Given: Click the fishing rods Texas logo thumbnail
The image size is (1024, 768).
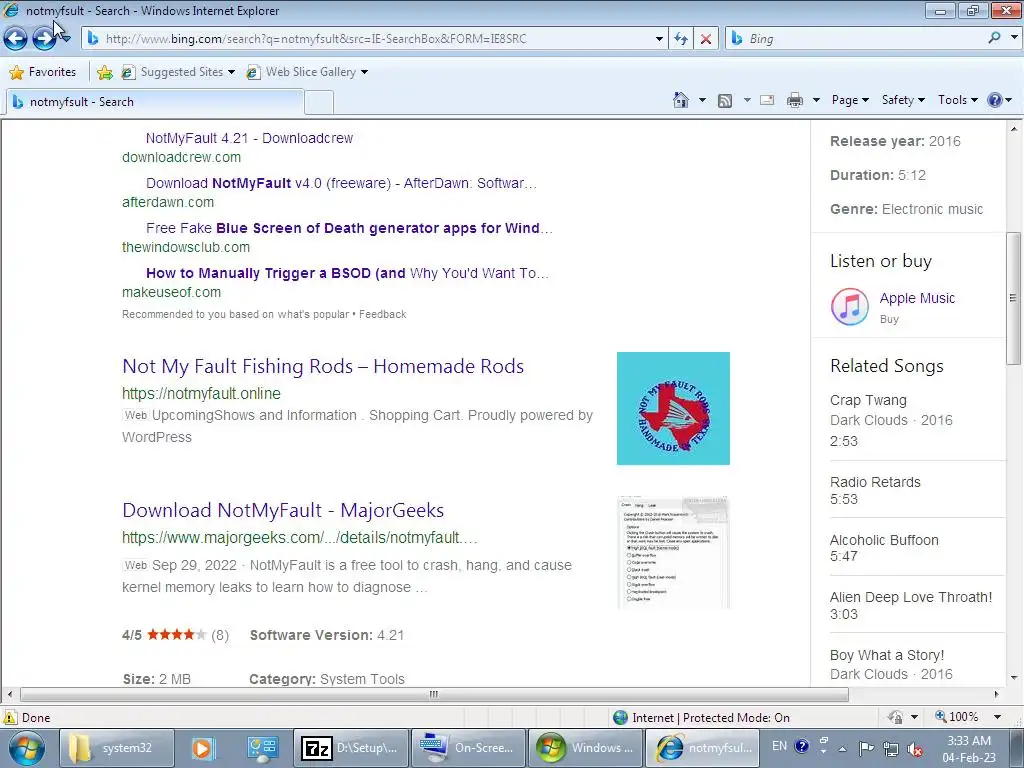Looking at the screenshot, I should coord(673,409).
